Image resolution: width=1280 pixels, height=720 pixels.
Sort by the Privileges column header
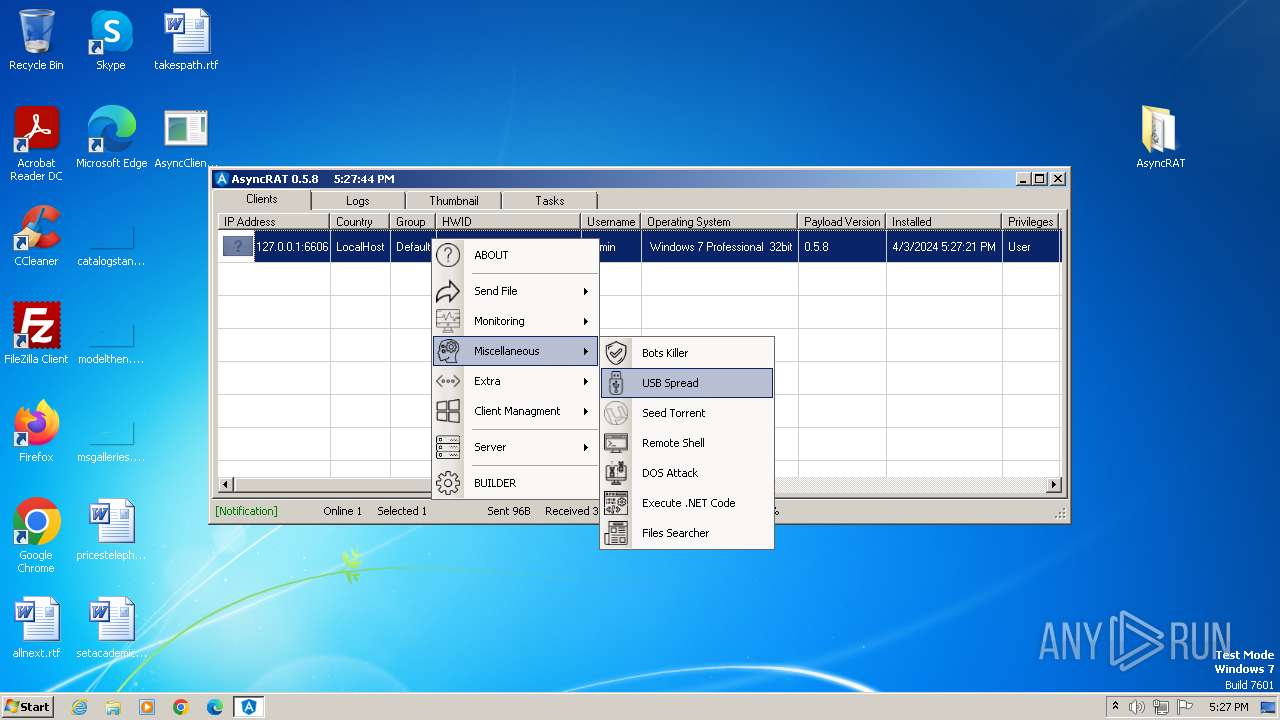click(1031, 222)
